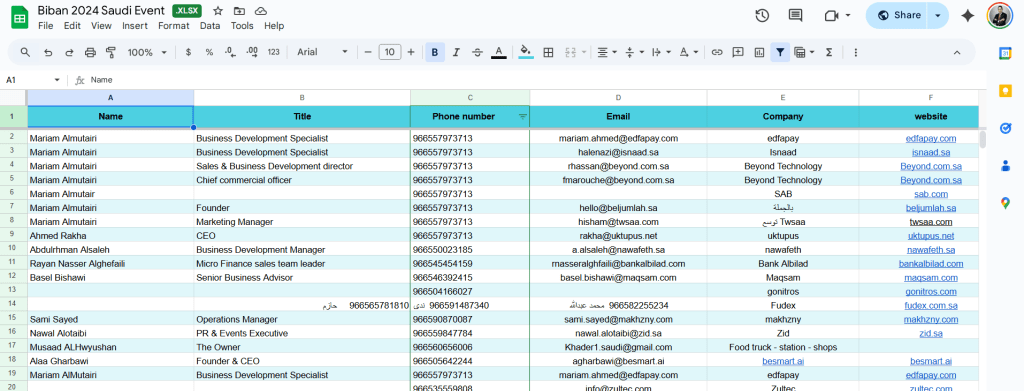Image resolution: width=1024 pixels, height=391 pixels.
Task: Search the menus magnifier icon
Action: point(25,52)
